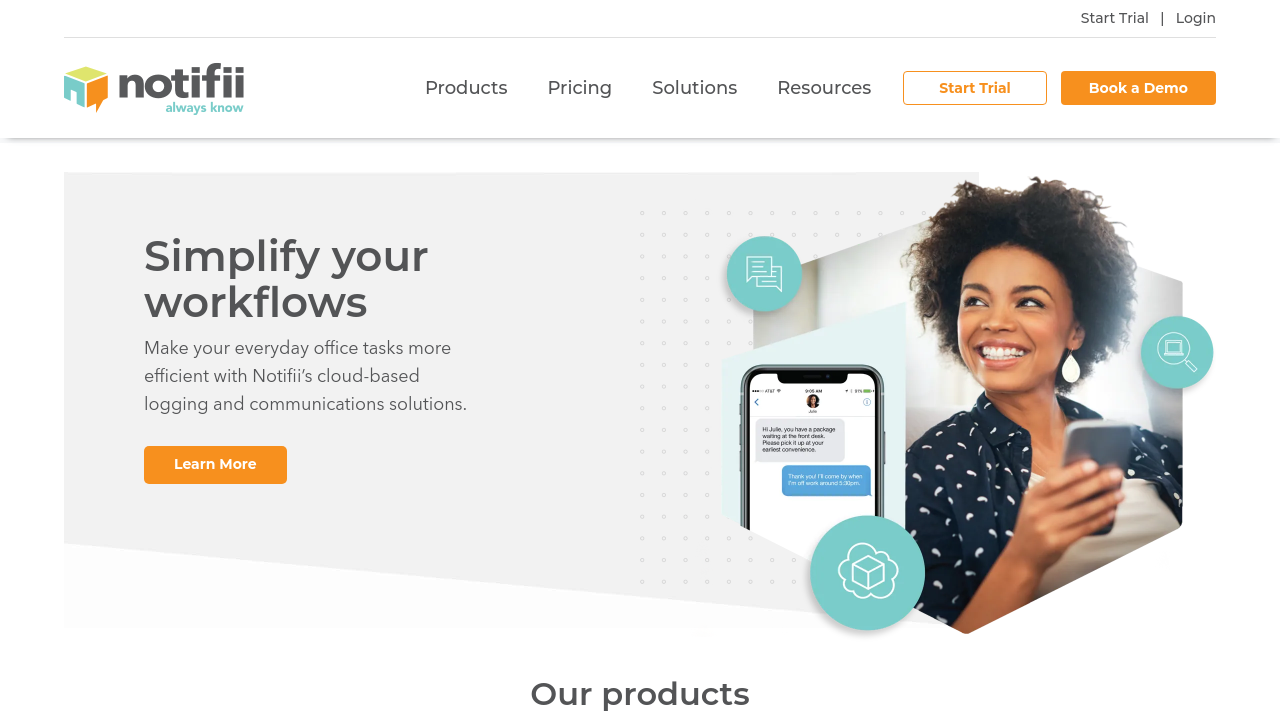Click the back arrow in phone mockup

(757, 402)
